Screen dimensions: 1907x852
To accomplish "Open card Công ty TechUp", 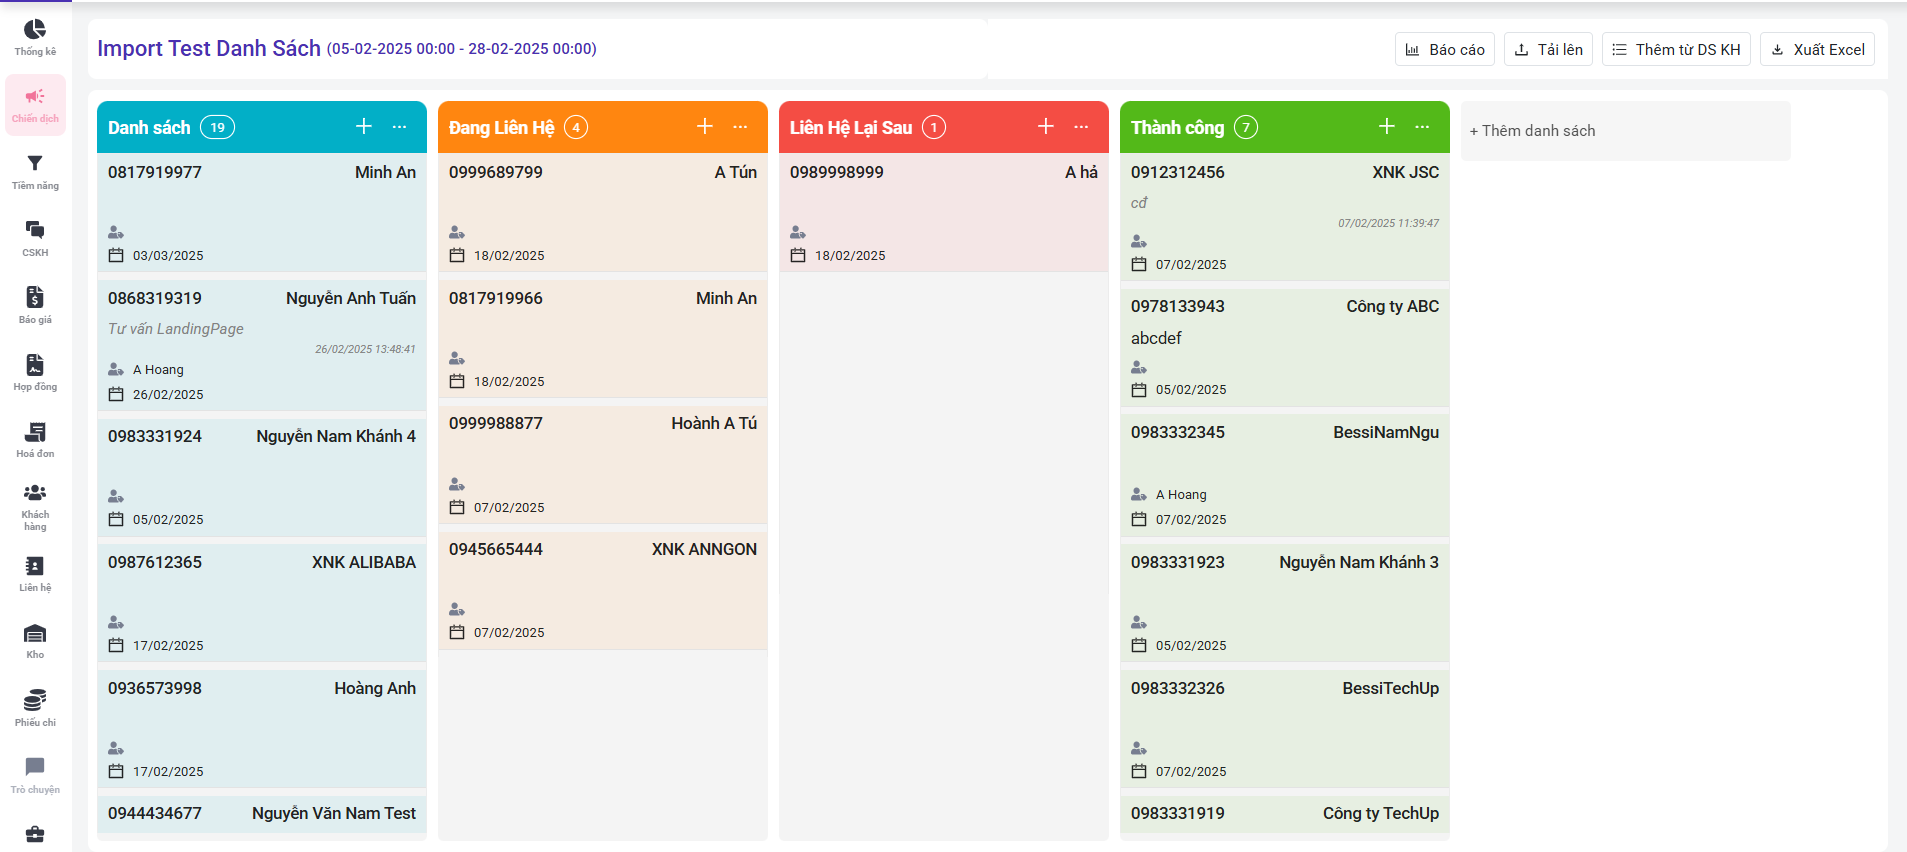I will coord(1285,814).
